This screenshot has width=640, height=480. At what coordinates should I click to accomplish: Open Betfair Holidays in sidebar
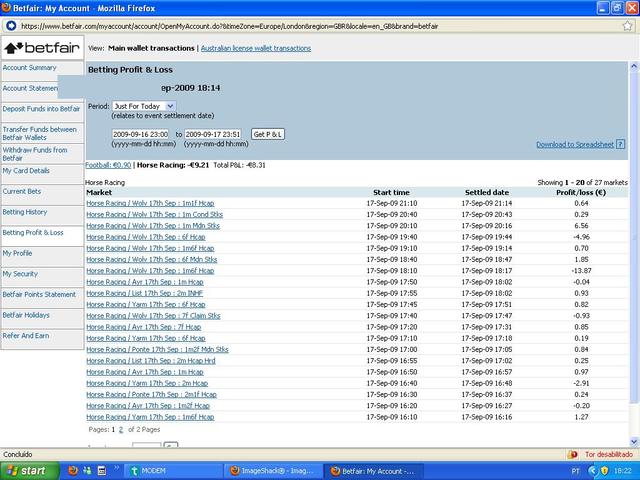(x=26, y=315)
